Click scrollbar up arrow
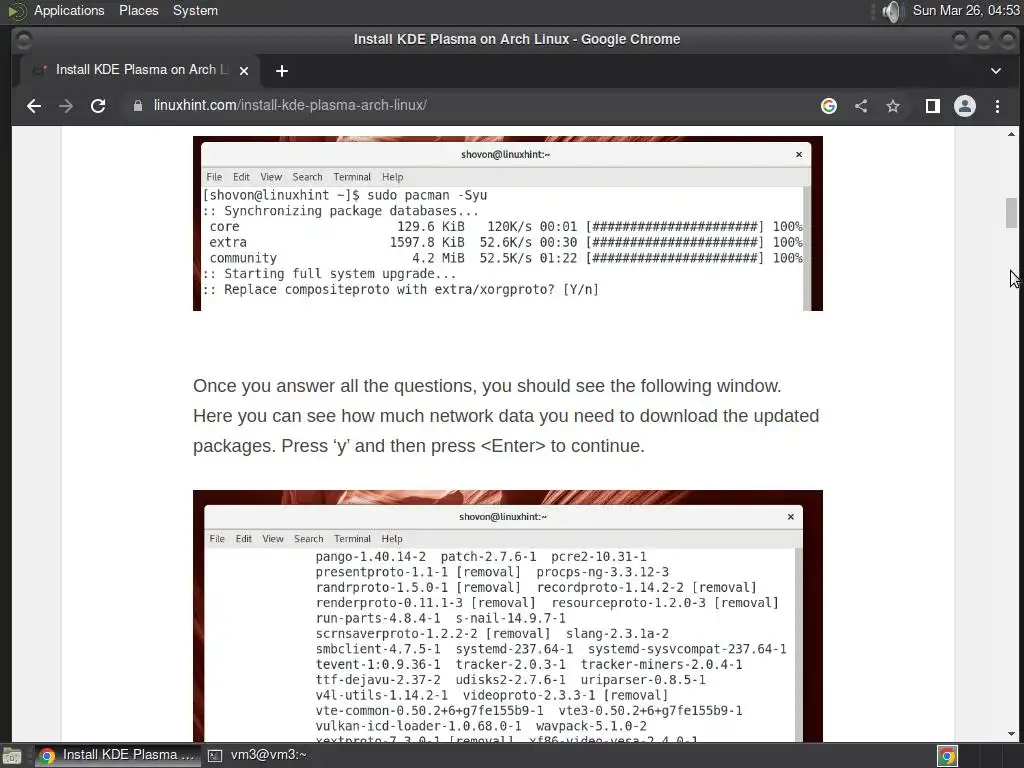This screenshot has width=1024, height=768. pyautogui.click(x=1011, y=134)
